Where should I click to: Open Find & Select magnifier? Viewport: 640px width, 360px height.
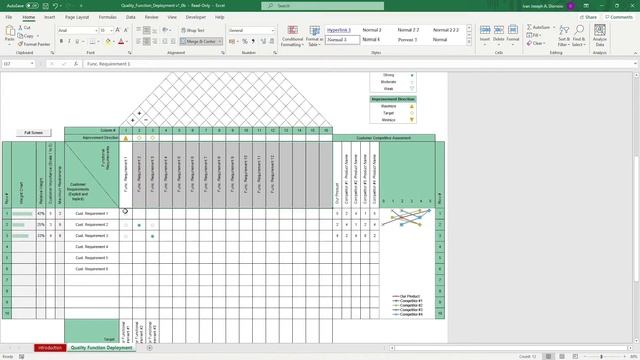tap(579, 36)
